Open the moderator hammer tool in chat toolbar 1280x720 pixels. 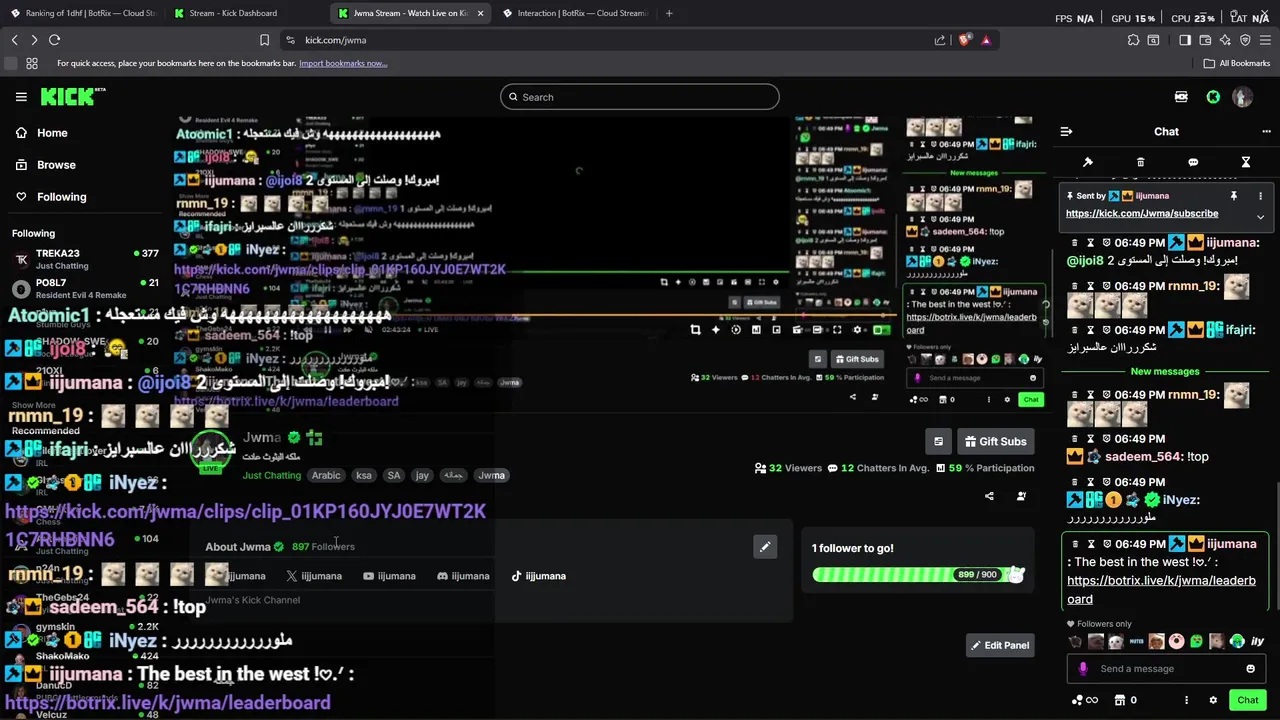(1088, 162)
